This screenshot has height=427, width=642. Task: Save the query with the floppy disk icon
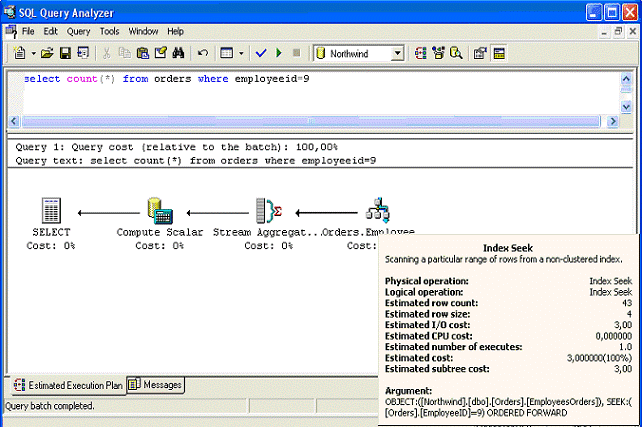click(x=66, y=53)
